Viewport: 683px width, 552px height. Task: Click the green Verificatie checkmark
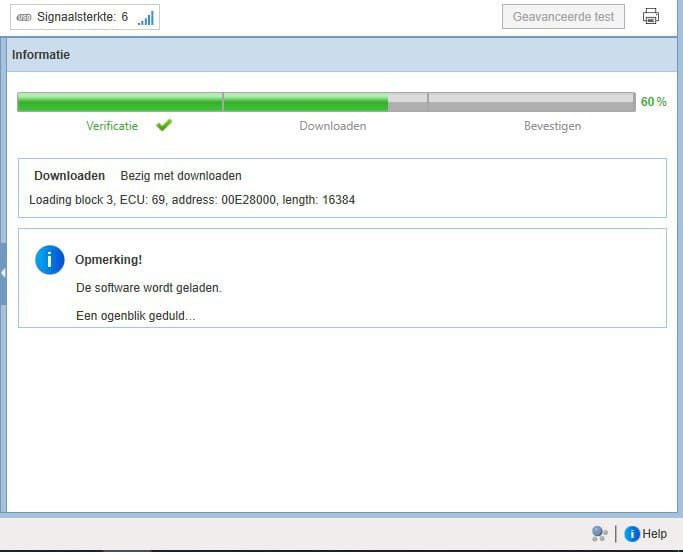(x=164, y=126)
